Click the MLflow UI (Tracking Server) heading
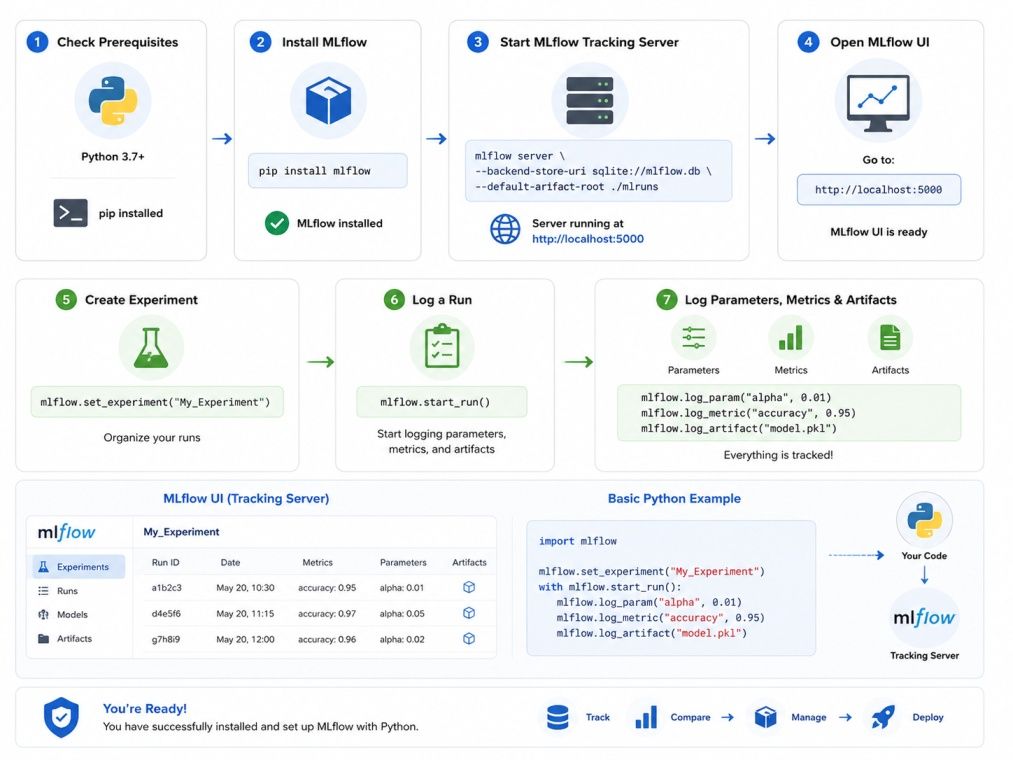1013x760 pixels. (246, 498)
